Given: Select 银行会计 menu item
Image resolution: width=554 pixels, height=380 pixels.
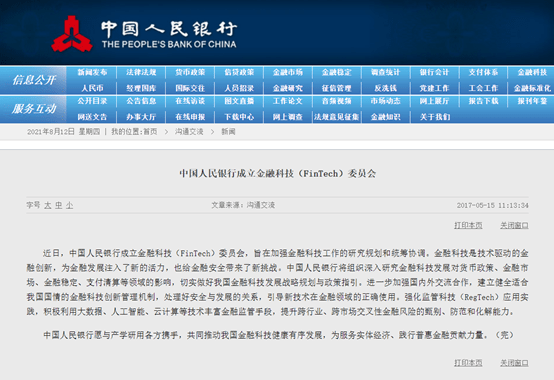Looking at the screenshot, I should [434, 72].
